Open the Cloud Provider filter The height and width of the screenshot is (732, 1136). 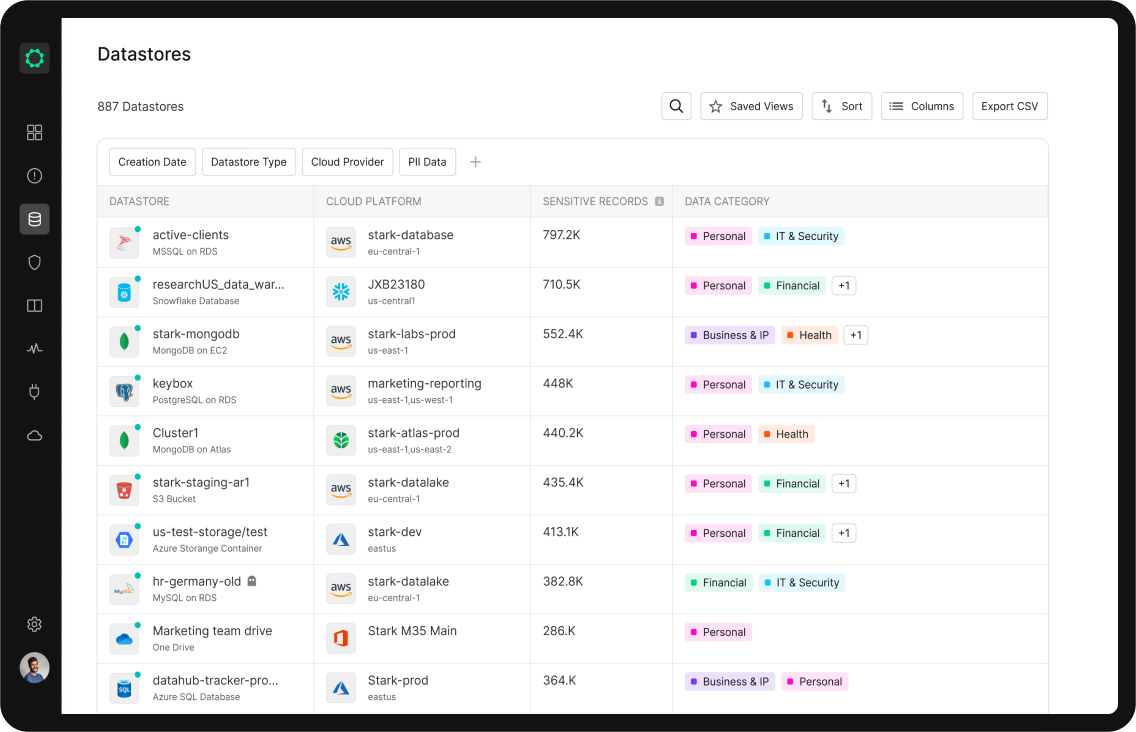point(347,161)
